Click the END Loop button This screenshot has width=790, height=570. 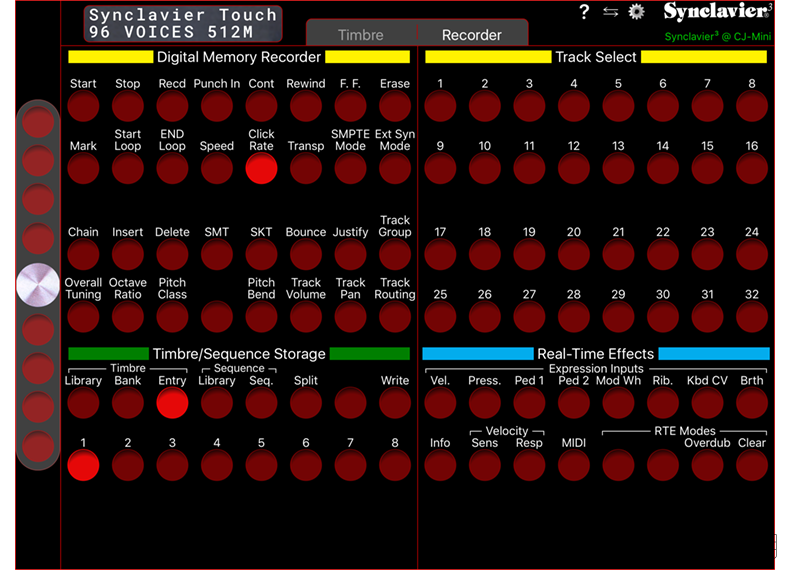pyautogui.click(x=172, y=168)
